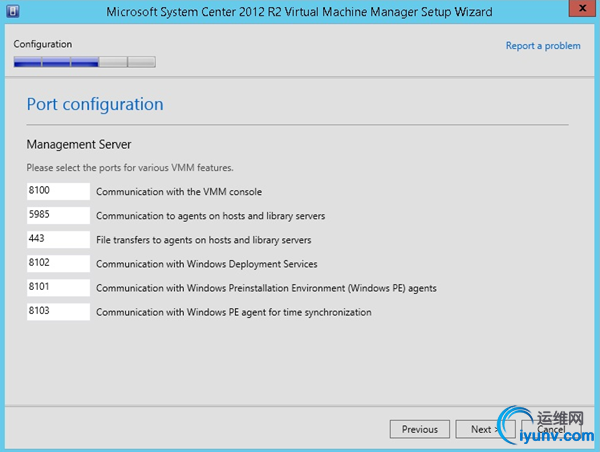Click 'Communication to agents on hosts and library servers'

click(x=210, y=216)
